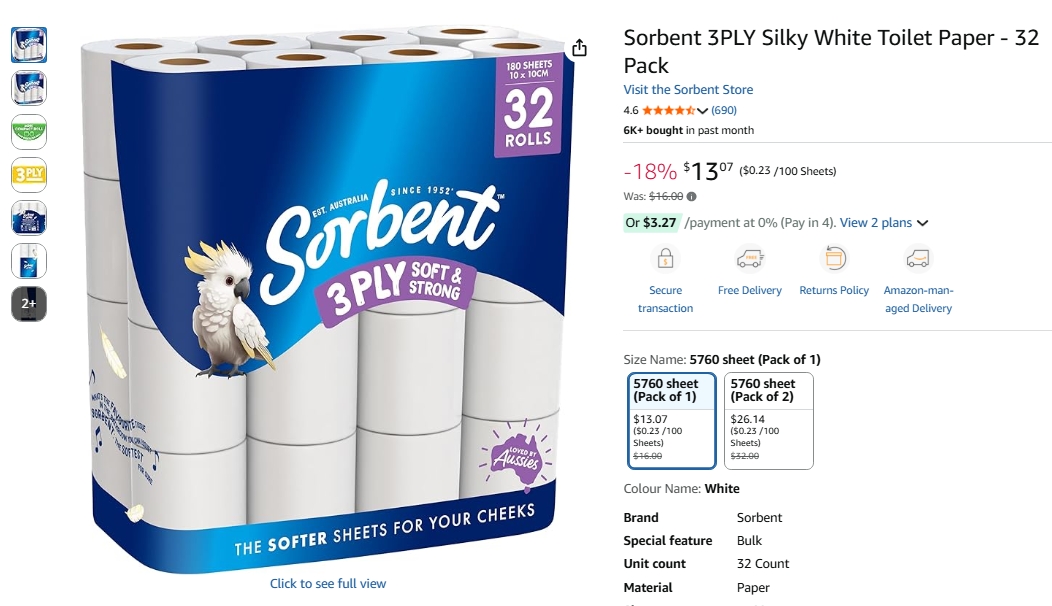The width and height of the screenshot is (1052, 606).
Task: Click the Returns Policy text link
Action: [834, 291]
